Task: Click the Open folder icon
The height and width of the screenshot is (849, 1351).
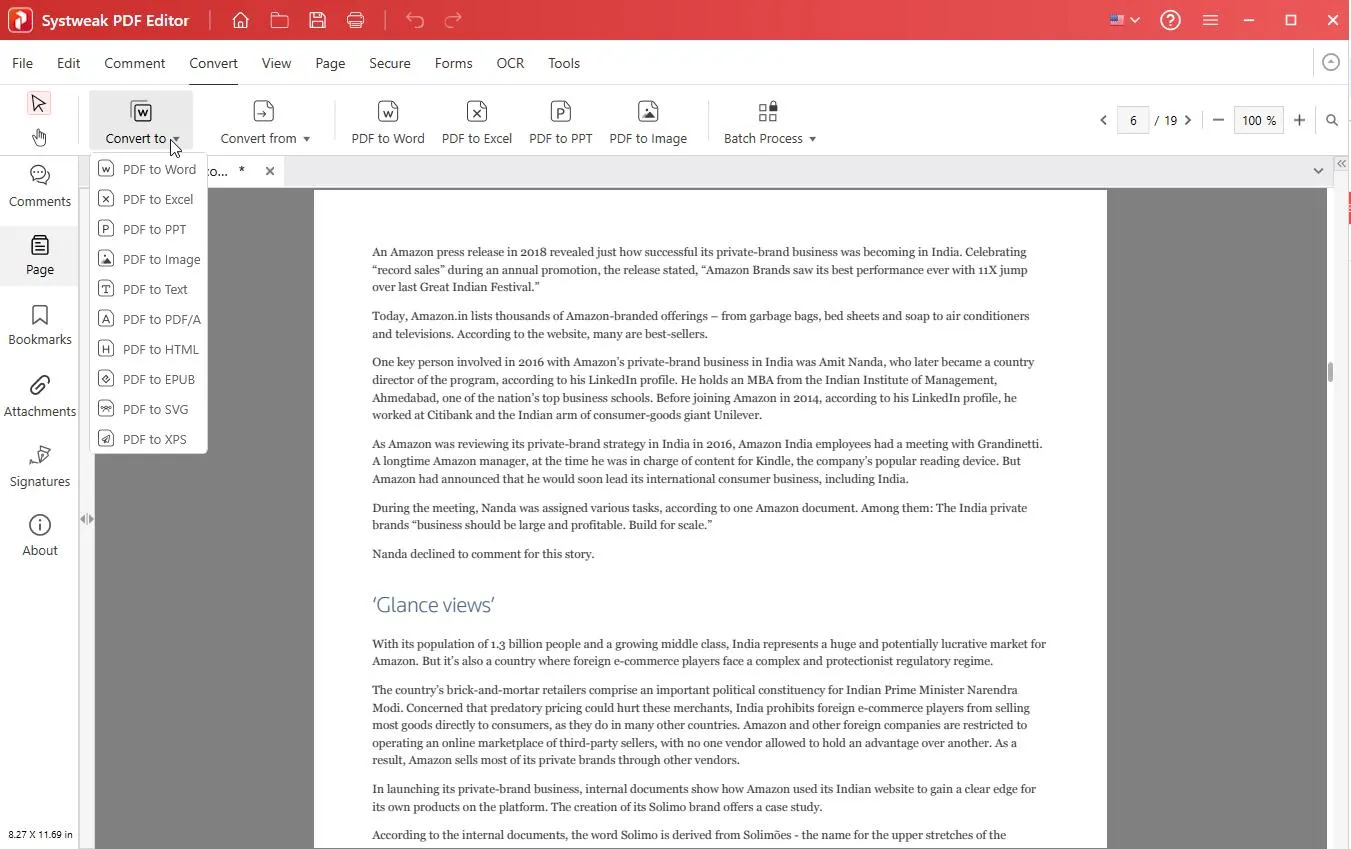Action: [279, 20]
